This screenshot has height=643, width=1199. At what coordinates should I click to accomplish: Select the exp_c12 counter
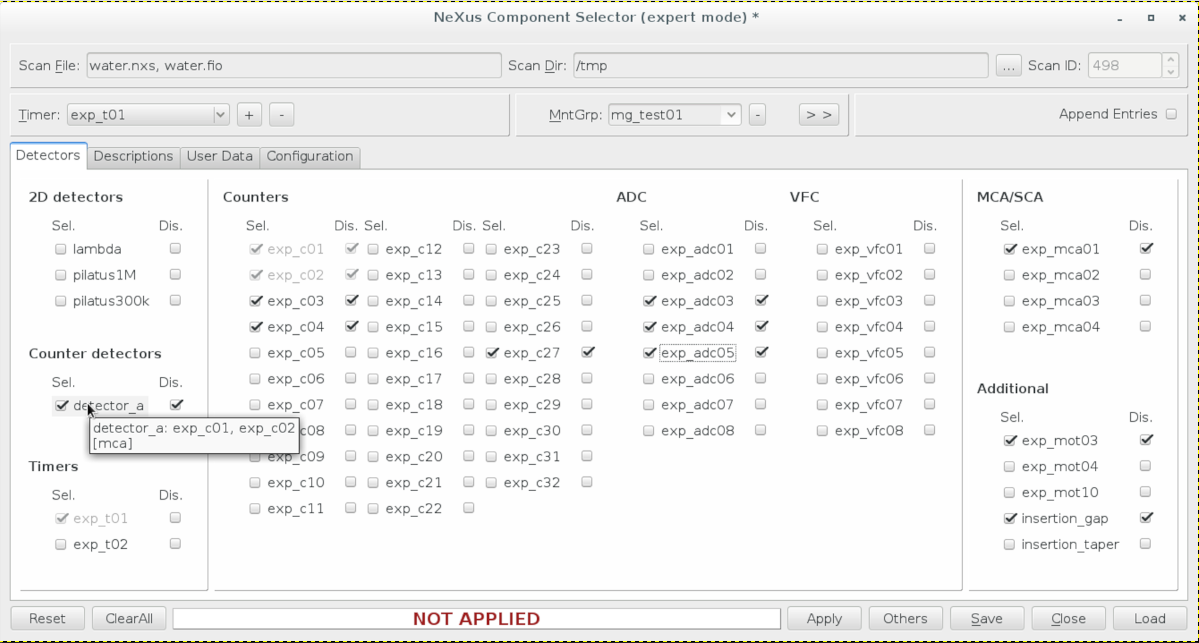point(373,249)
